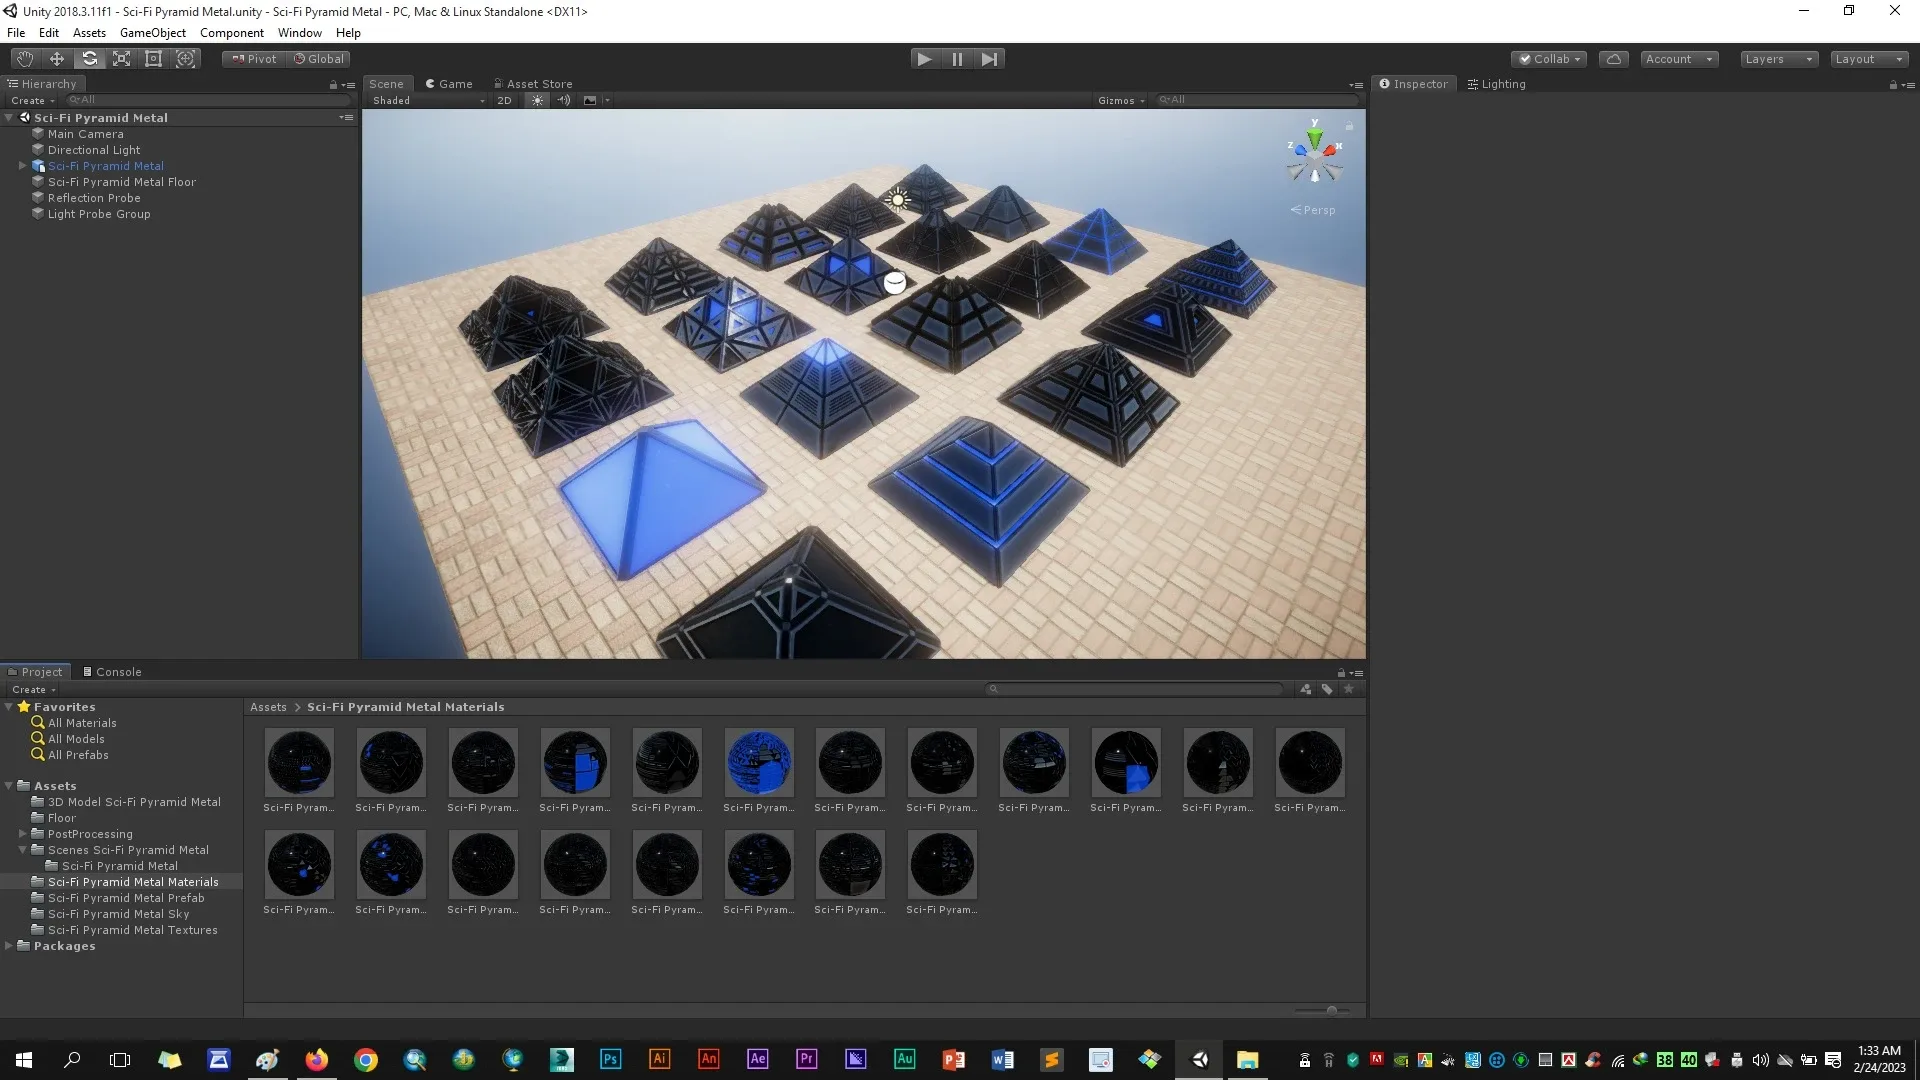1920x1080 pixels.
Task: Toggle Pivot handle position button
Action: [x=254, y=59]
